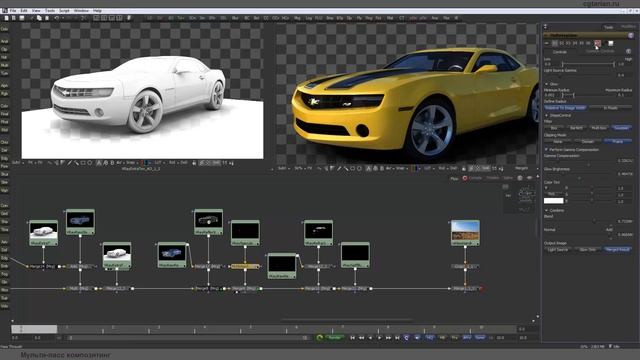The width and height of the screenshot is (640, 360).
Task: Open the Tools menu
Action: coord(50,11)
